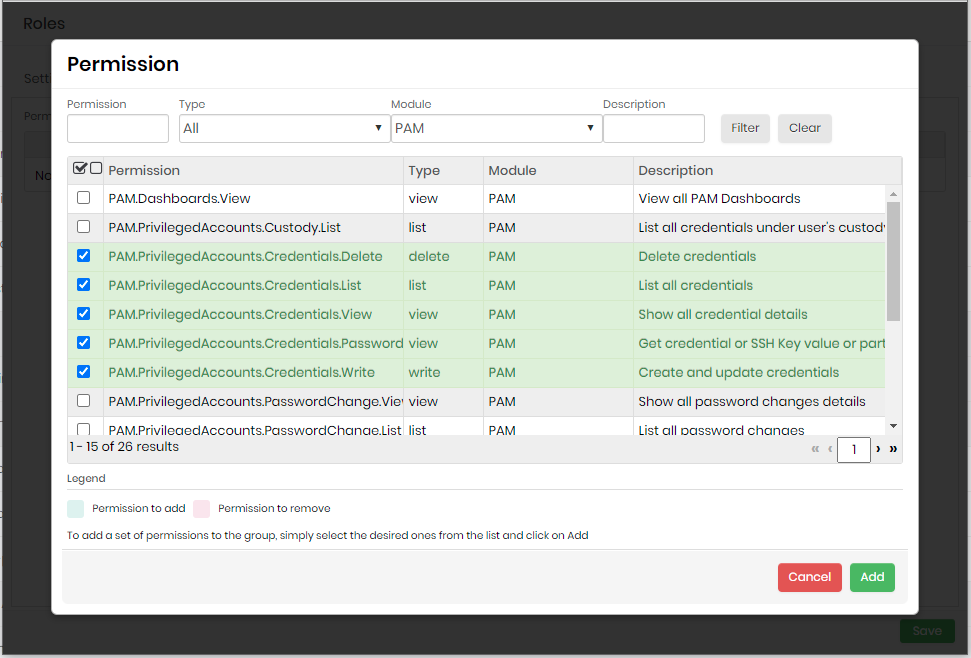The image size is (971, 658).
Task: Click the 'Permission to add' green legend swatch
Action: tap(76, 509)
